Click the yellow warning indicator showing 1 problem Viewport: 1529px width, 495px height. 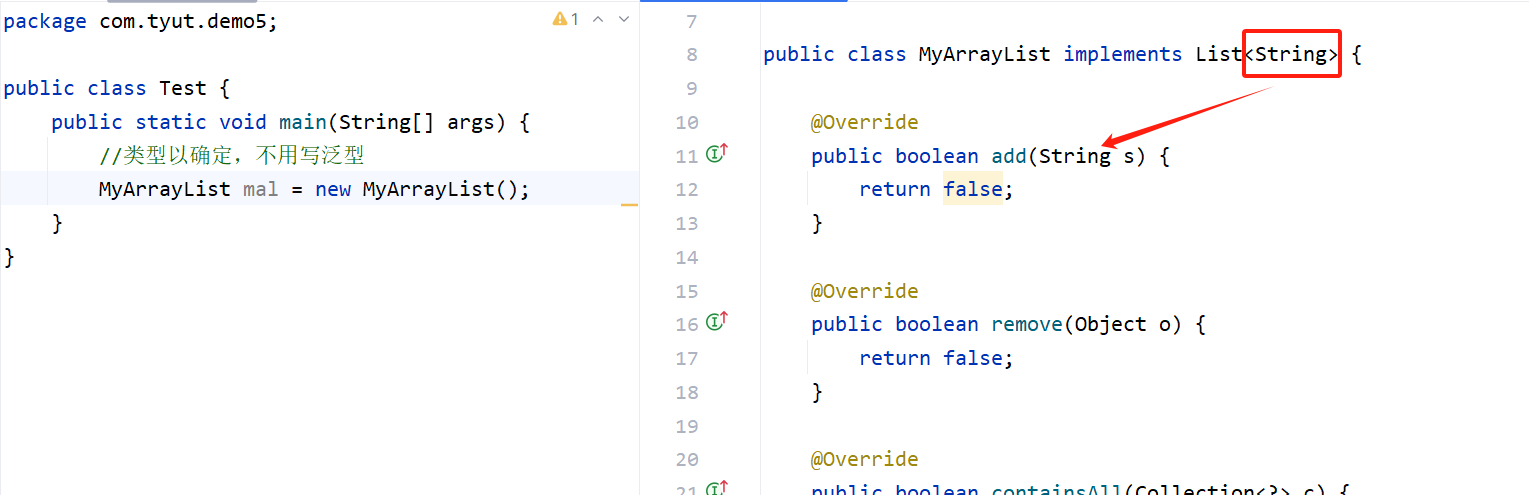tap(565, 19)
